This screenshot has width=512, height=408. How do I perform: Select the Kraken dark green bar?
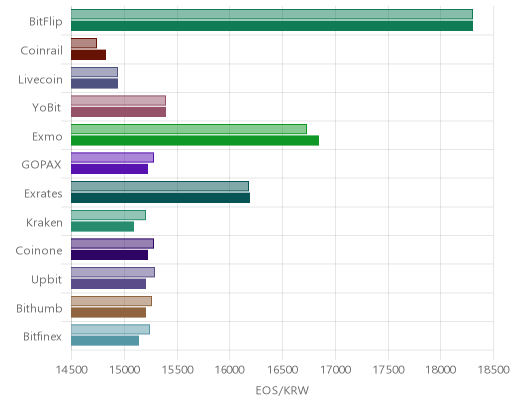coord(103,227)
